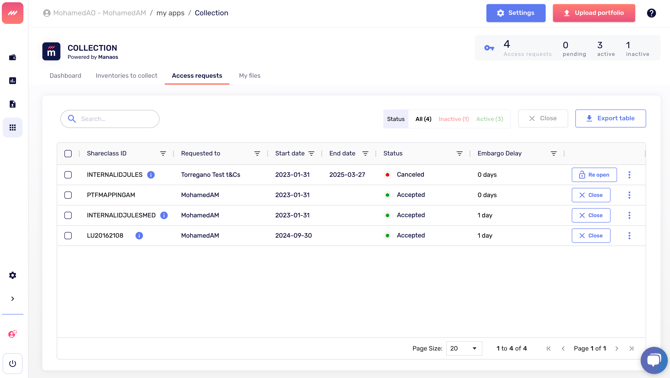Check the LU20162108 row checkbox
This screenshot has height=378, width=670.
[68, 235]
